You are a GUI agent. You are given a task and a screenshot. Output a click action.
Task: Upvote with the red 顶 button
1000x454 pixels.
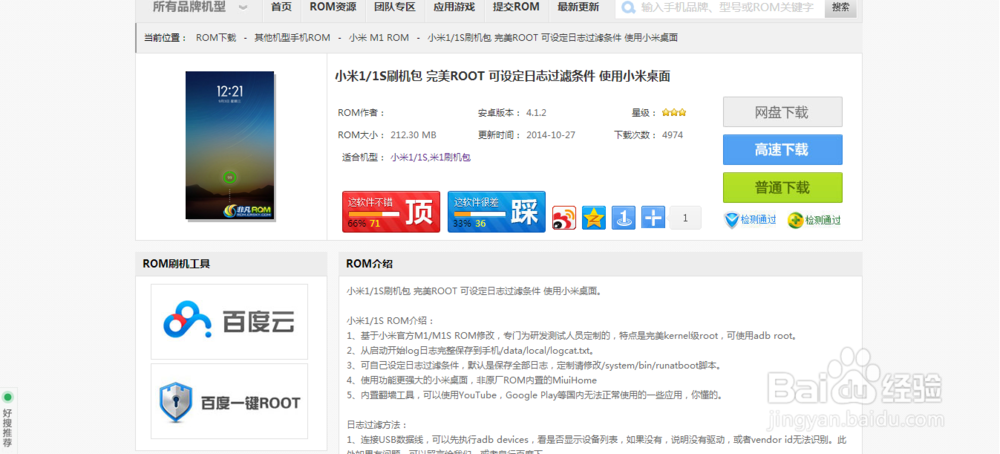pyautogui.click(x=391, y=212)
